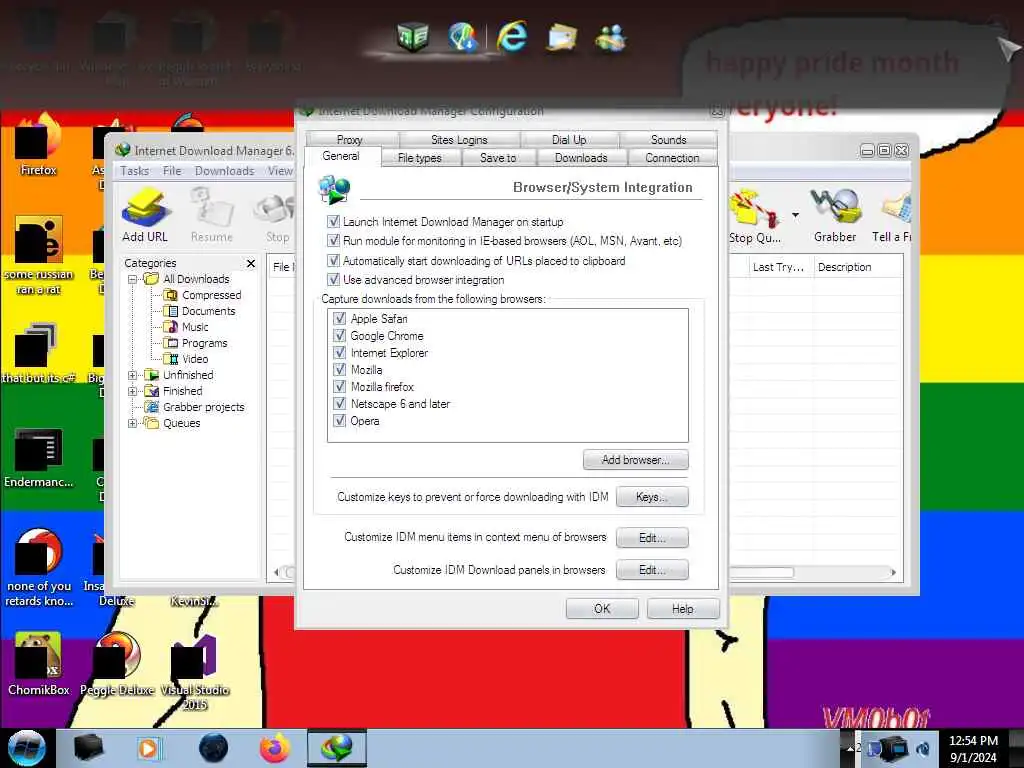This screenshot has width=1024, height=768.
Task: Uncheck Netscape 6 and later
Action: tap(340, 403)
